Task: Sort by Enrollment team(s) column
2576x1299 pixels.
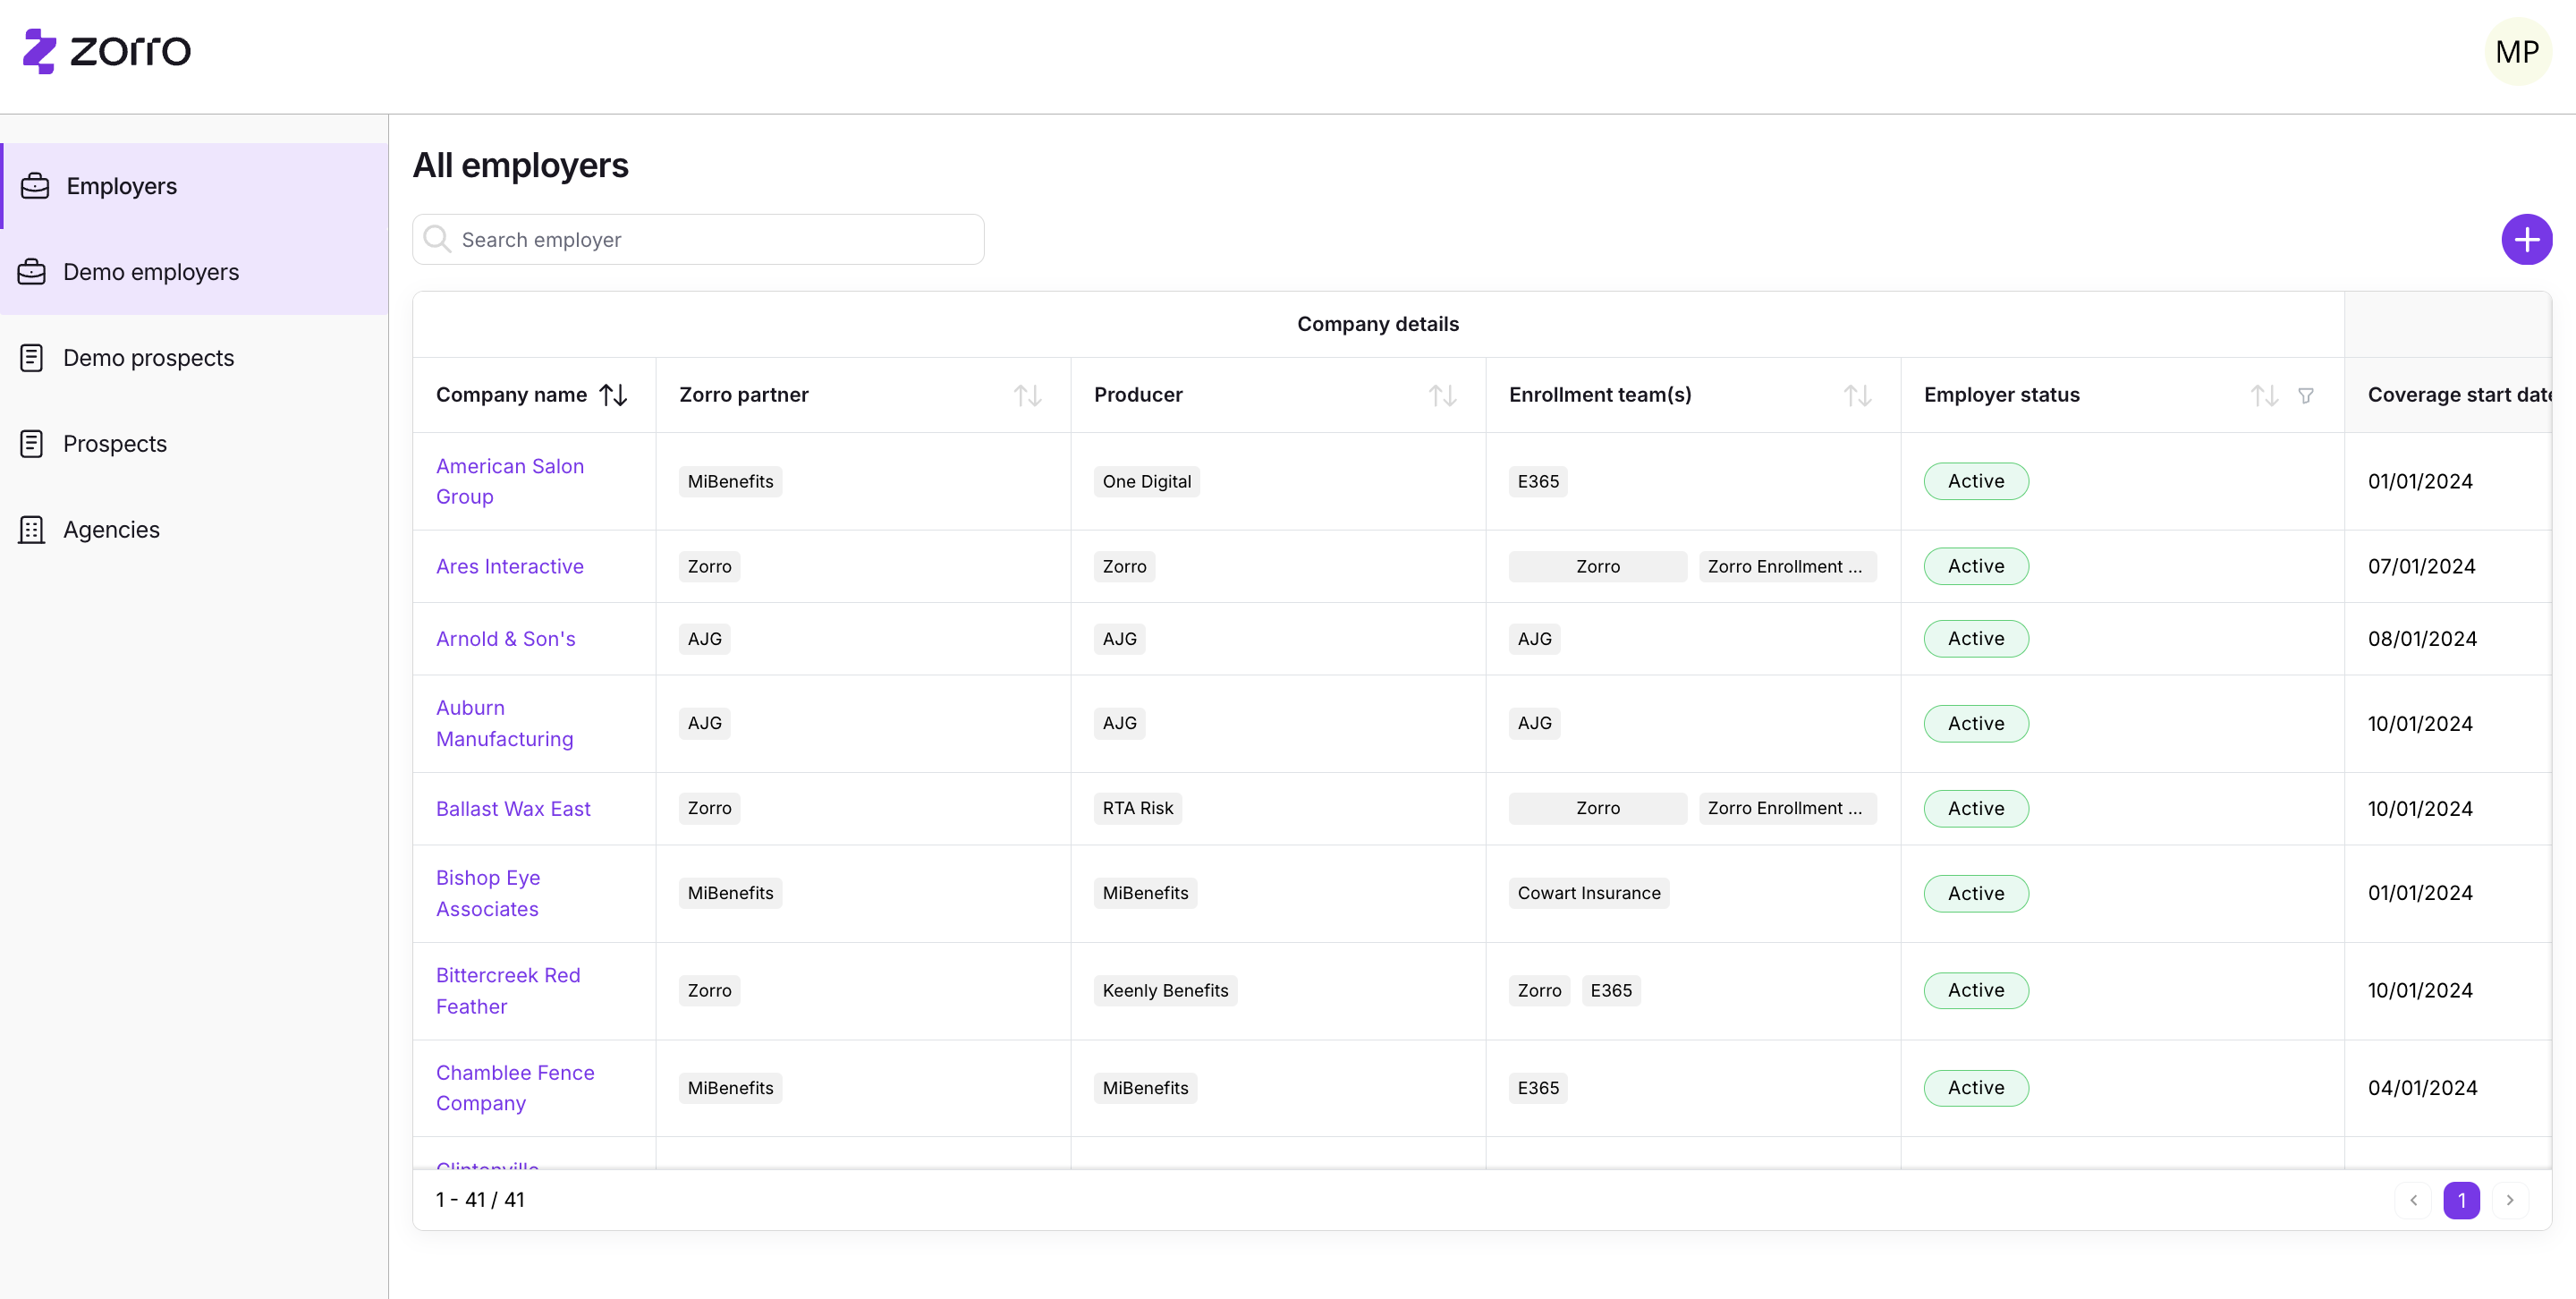Action: 1858,395
